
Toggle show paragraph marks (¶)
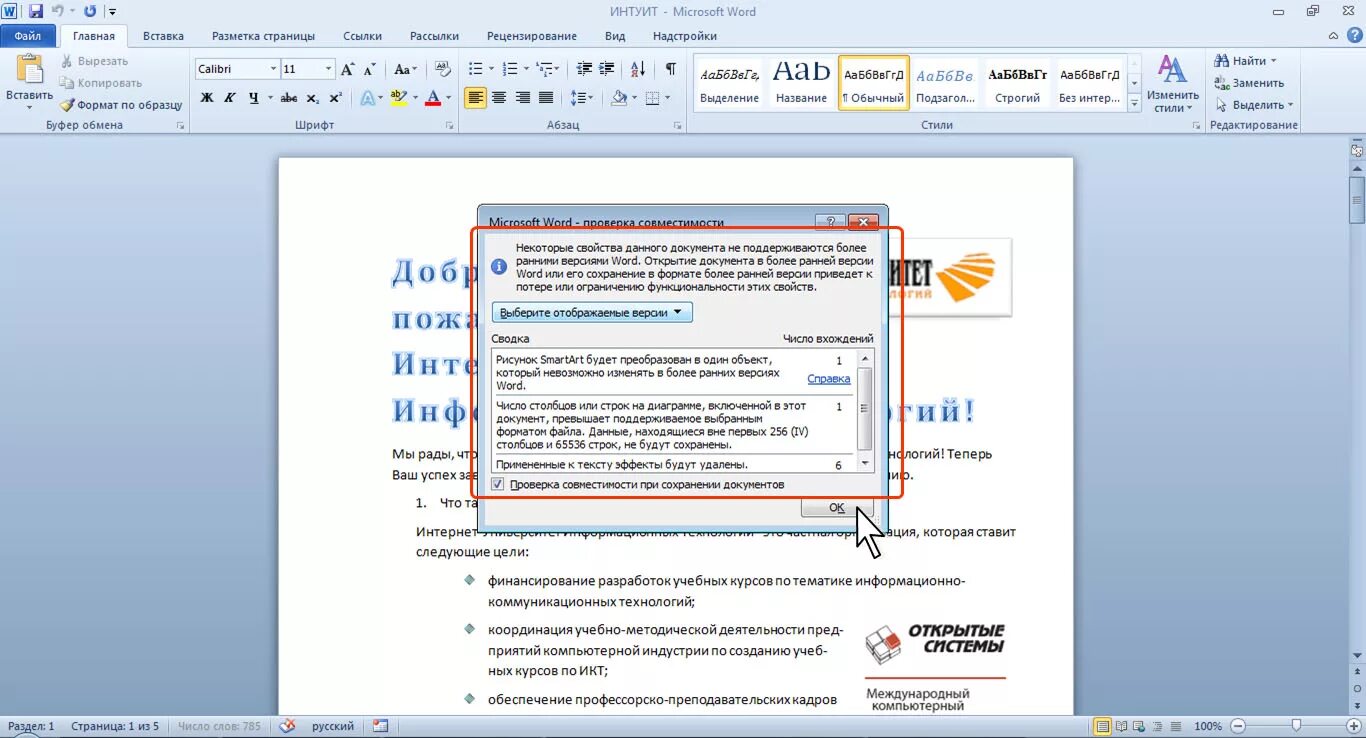(670, 69)
